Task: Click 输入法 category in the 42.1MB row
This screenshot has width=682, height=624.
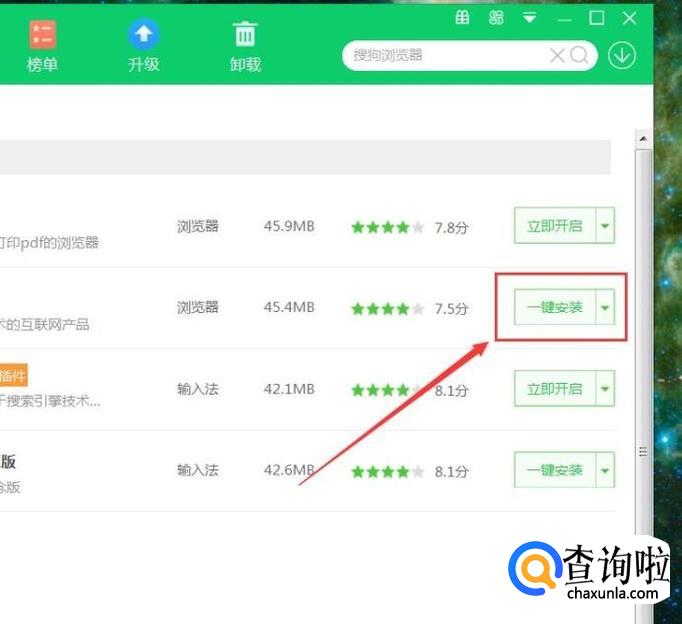Action: [197, 389]
